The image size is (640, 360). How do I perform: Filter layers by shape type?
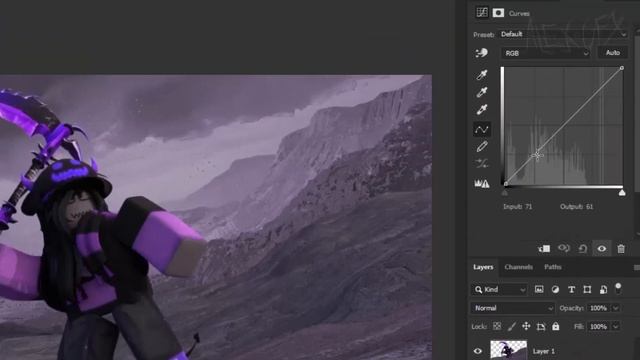(587, 289)
